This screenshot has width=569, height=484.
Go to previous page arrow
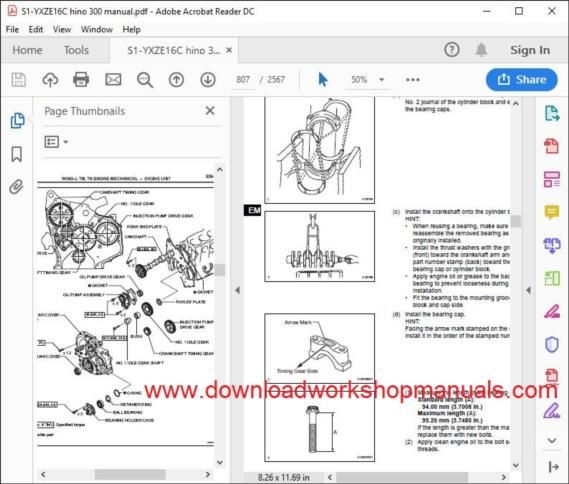tap(176, 80)
